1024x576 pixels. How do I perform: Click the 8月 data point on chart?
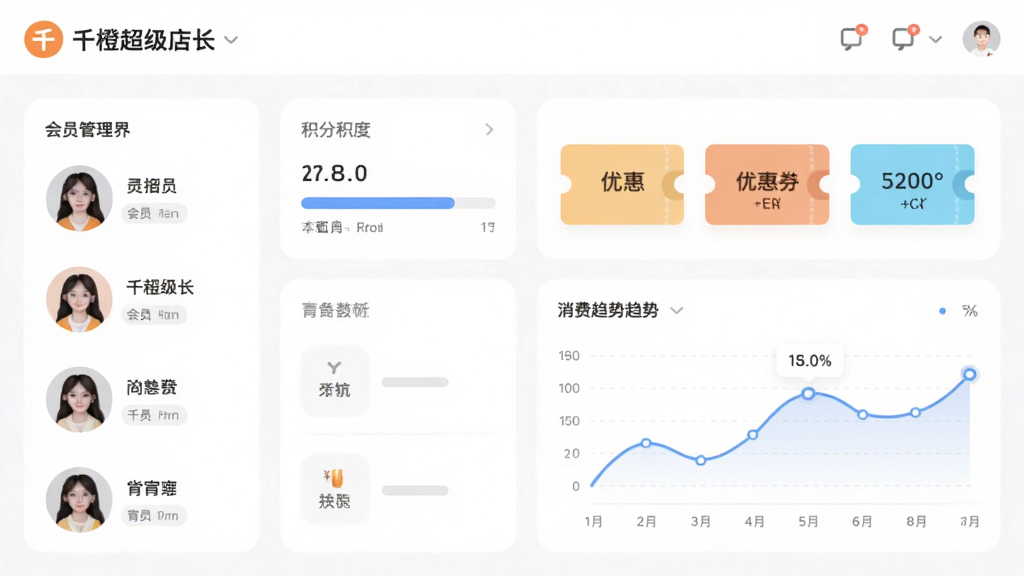[x=915, y=412]
